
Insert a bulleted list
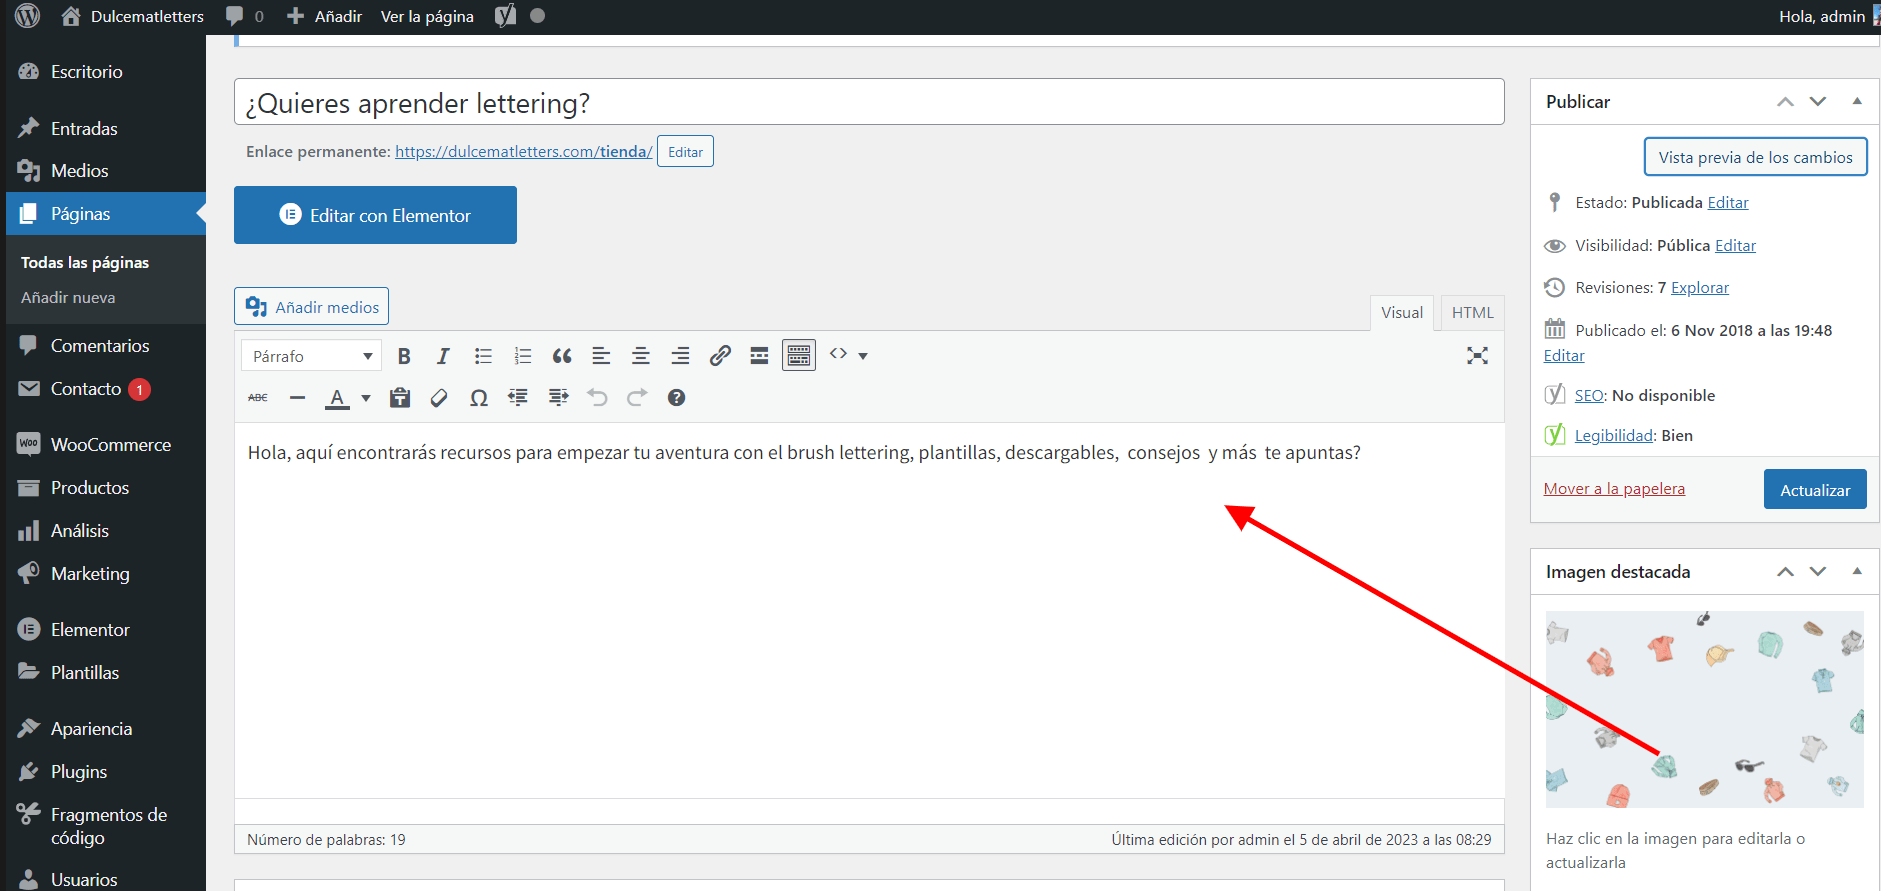[x=483, y=356]
